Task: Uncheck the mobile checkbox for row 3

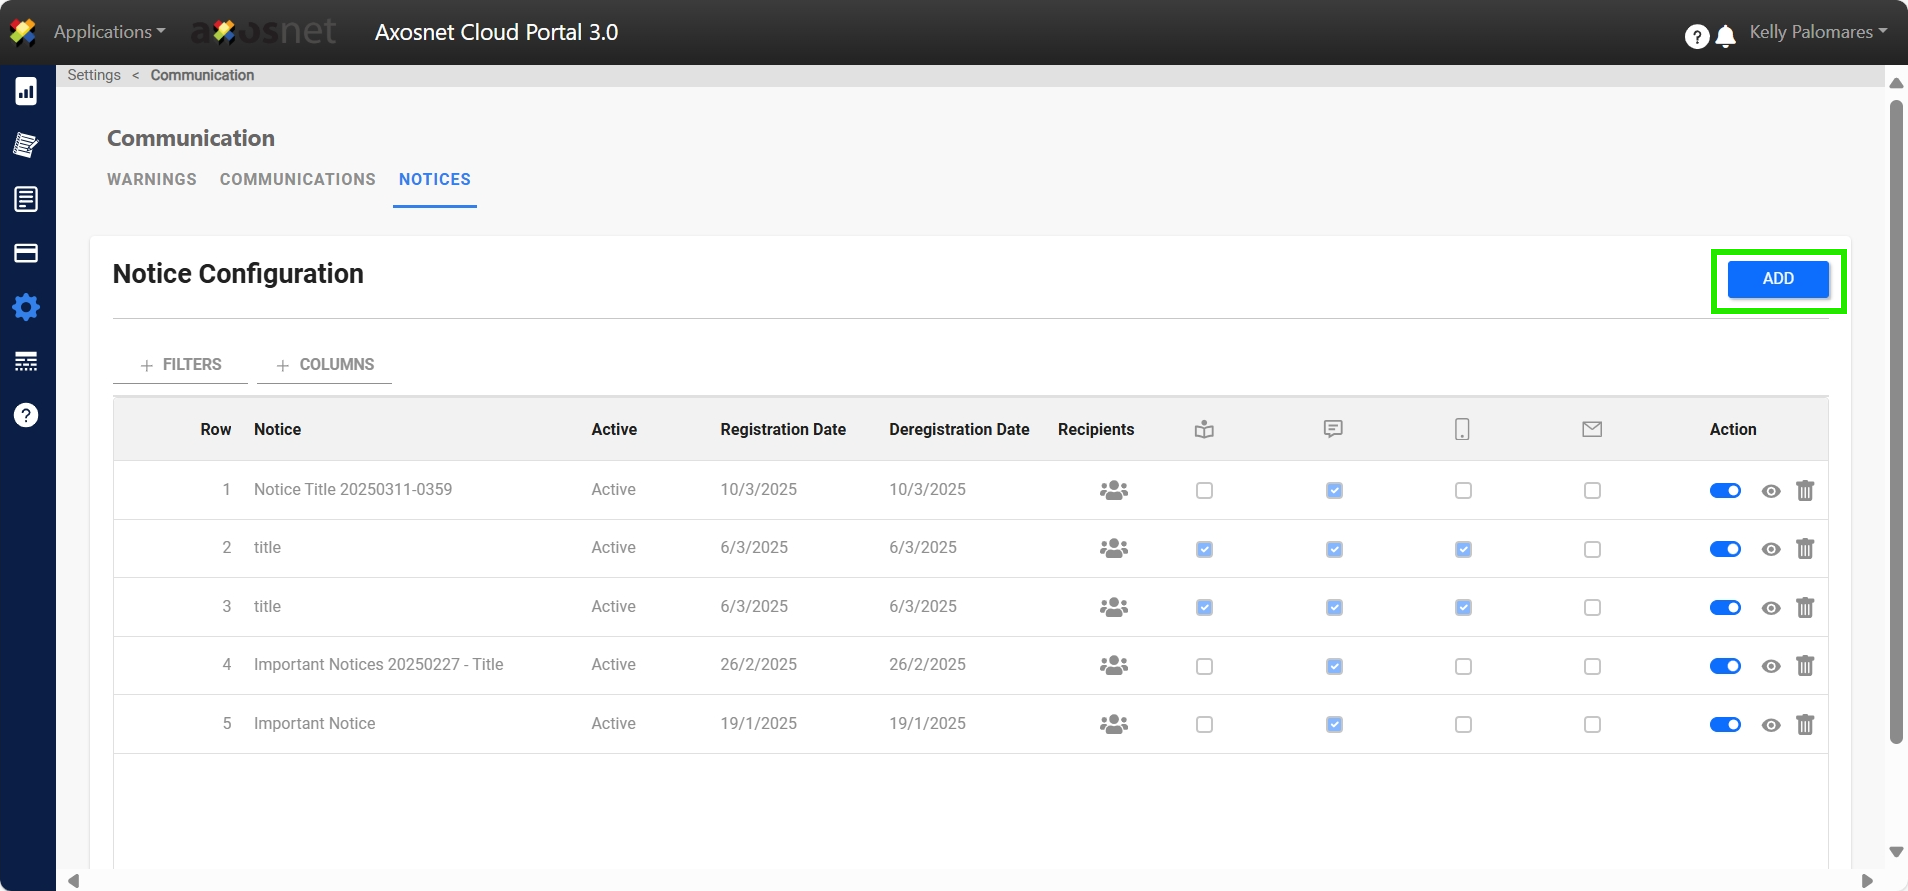Action: (1463, 608)
